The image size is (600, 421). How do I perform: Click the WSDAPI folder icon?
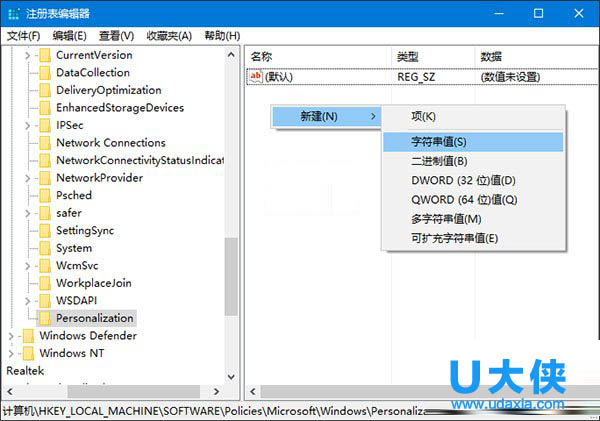(x=45, y=300)
